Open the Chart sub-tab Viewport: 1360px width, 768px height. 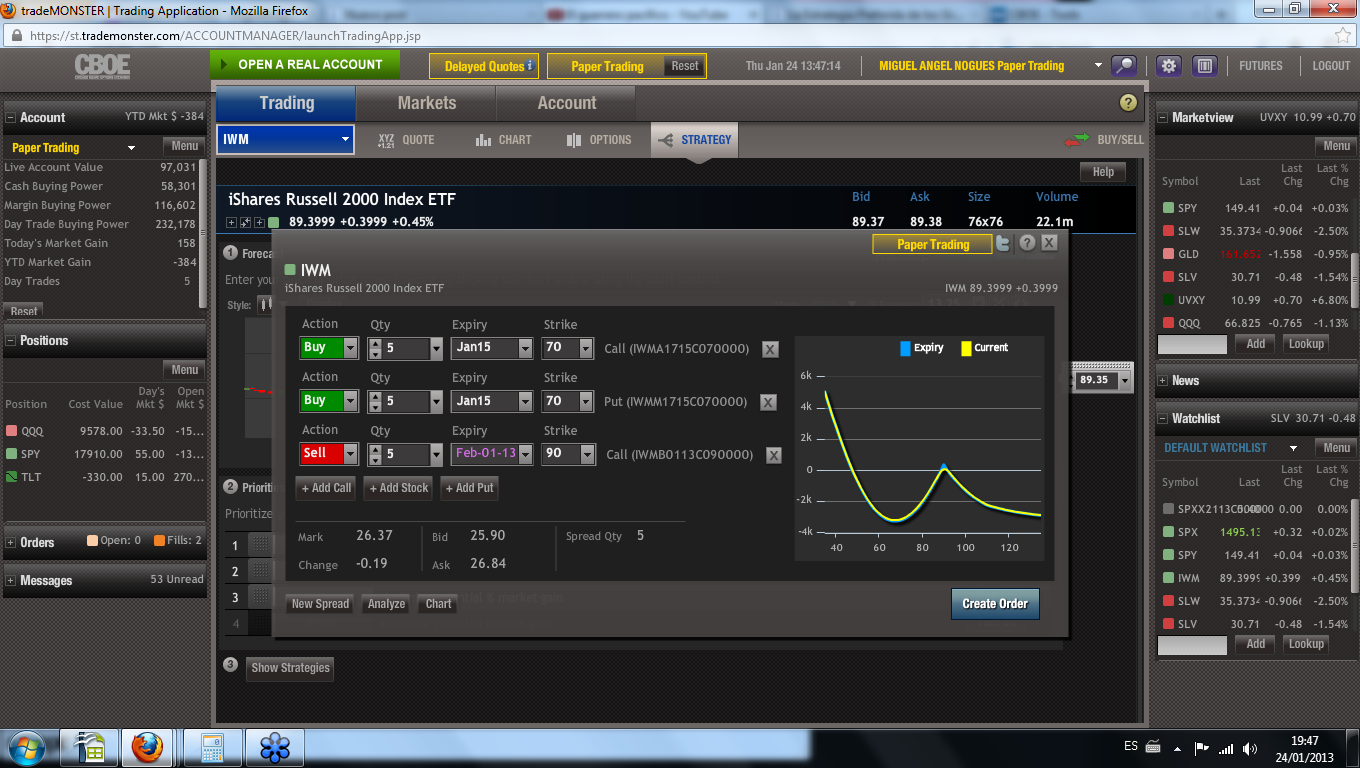click(503, 140)
